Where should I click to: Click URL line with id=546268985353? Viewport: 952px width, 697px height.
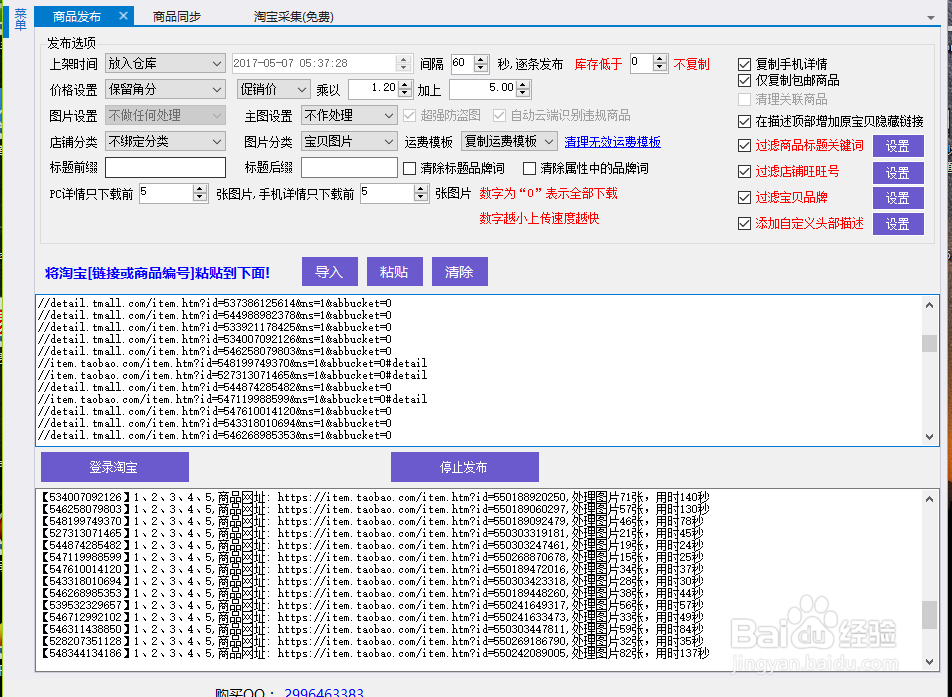pyautogui.click(x=214, y=435)
